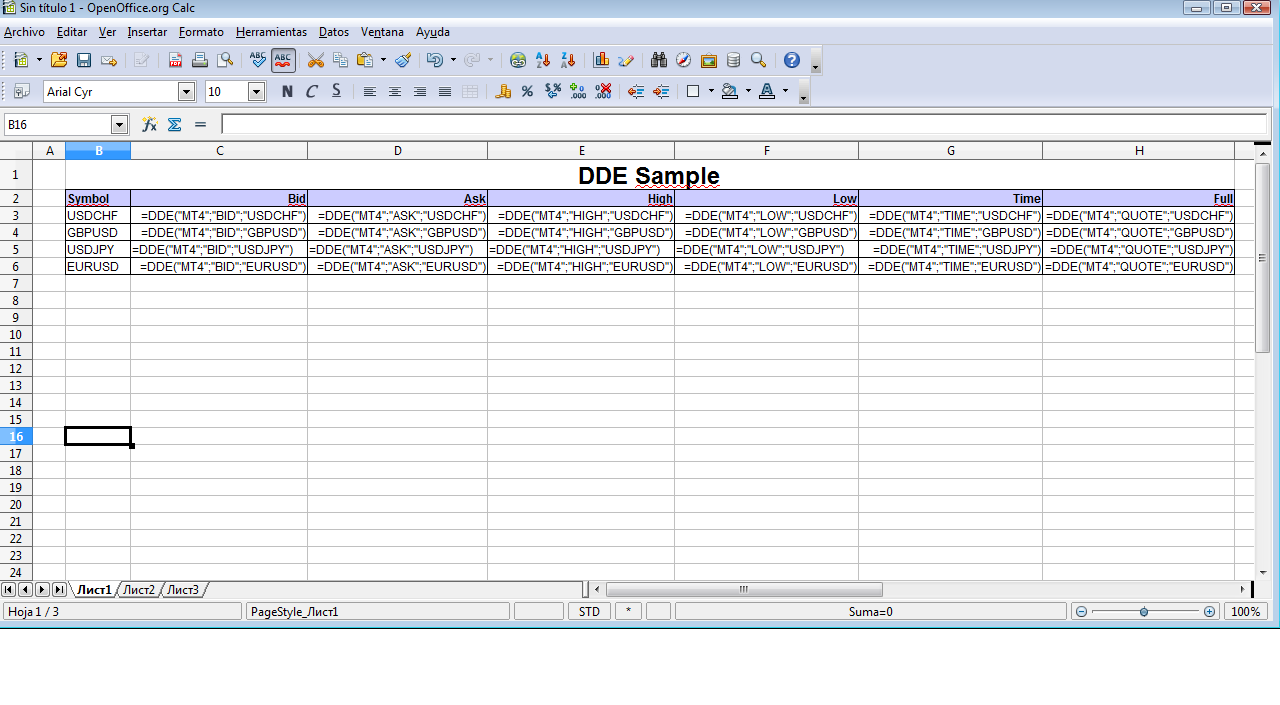Send document as e-mail icon

click(109, 60)
